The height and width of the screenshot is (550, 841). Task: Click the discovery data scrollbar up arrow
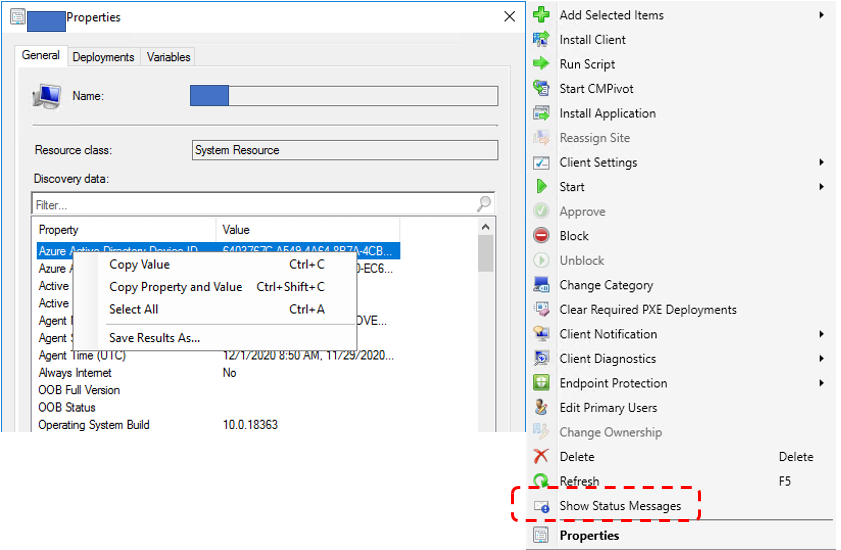pos(485,227)
